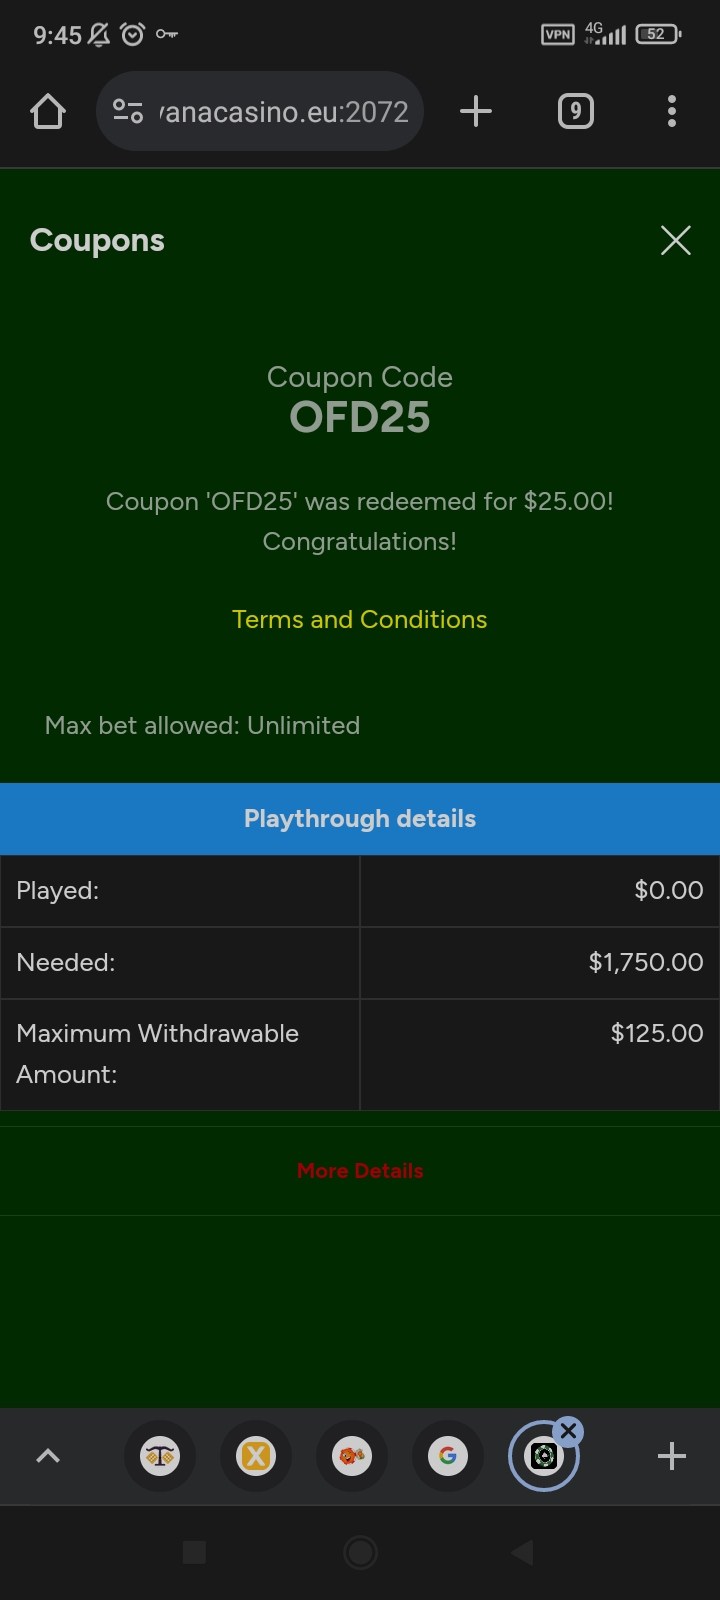Open site info icon in address bar
Viewport: 720px width, 1600px height.
click(x=128, y=111)
